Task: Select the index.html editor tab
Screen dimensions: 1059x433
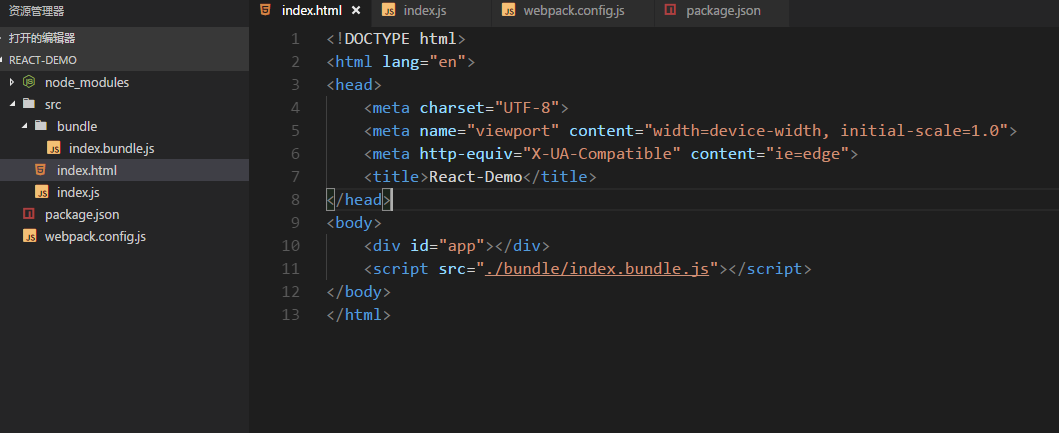Action: [310, 11]
